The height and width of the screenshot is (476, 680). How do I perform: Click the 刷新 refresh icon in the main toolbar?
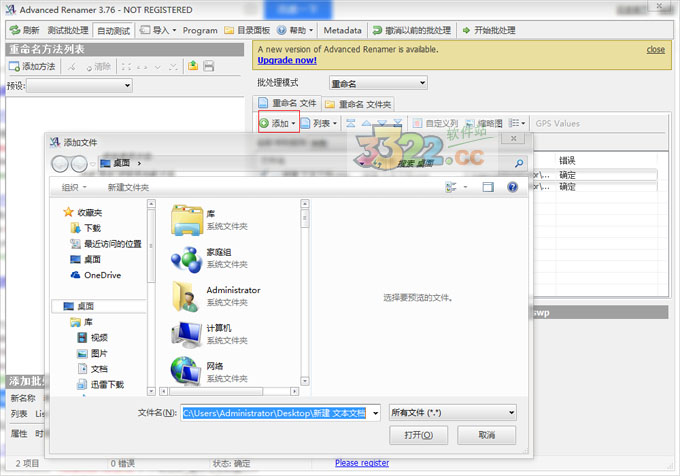click(x=15, y=30)
